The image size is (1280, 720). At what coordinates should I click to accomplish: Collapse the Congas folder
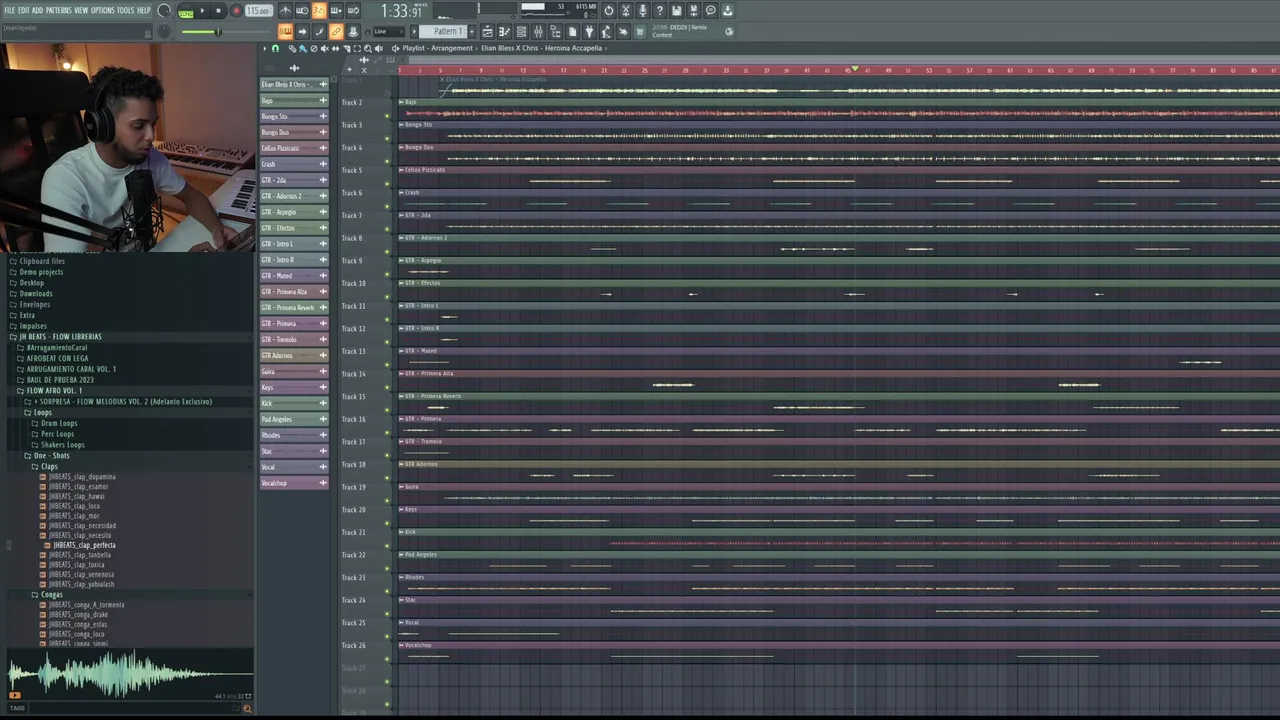pyautogui.click(x=47, y=595)
